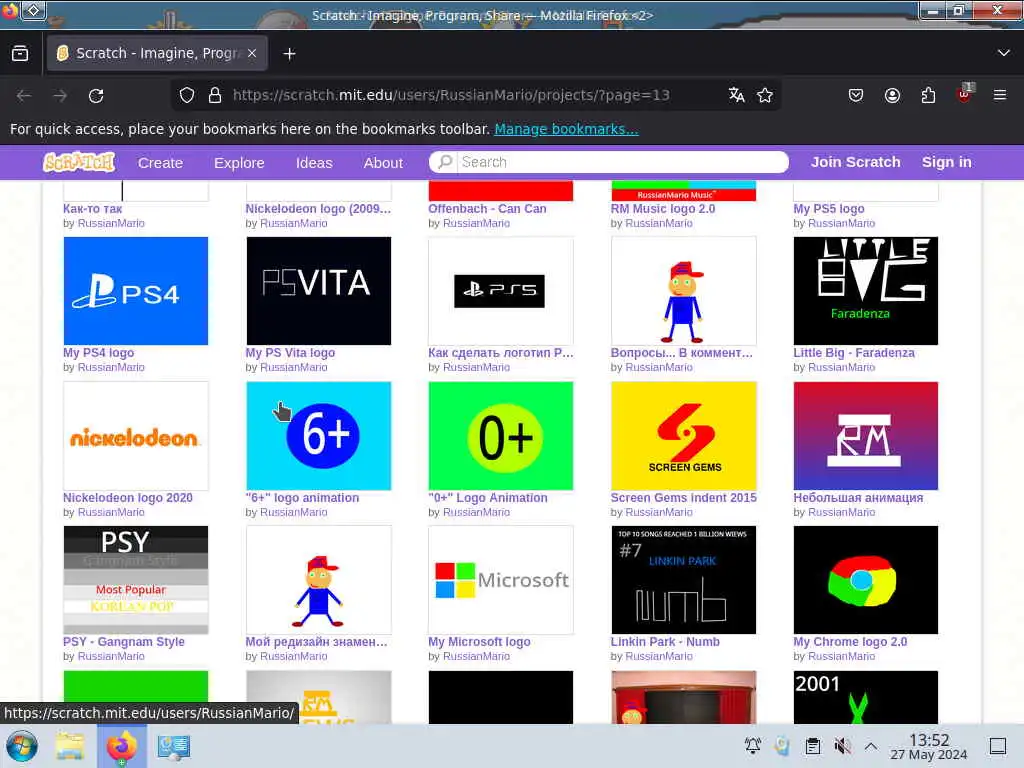
Task: Open the nickelodeon logo thumbnail
Action: (136, 436)
